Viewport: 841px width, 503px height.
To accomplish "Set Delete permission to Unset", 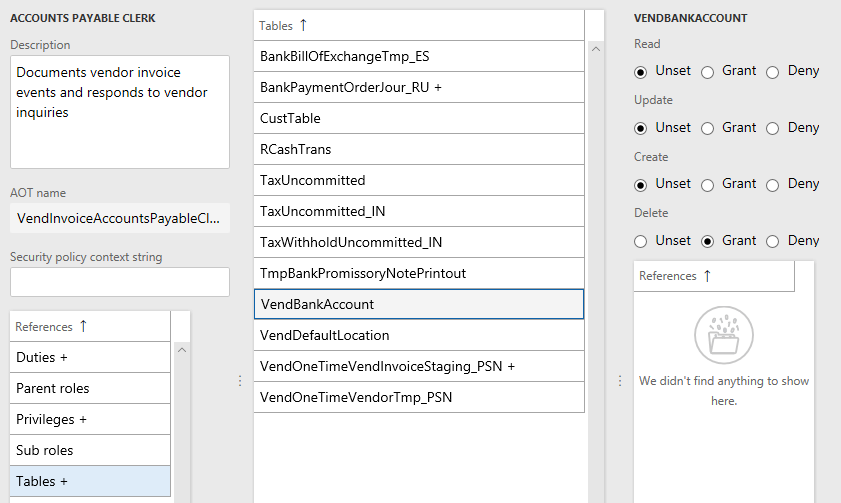I will tap(640, 241).
